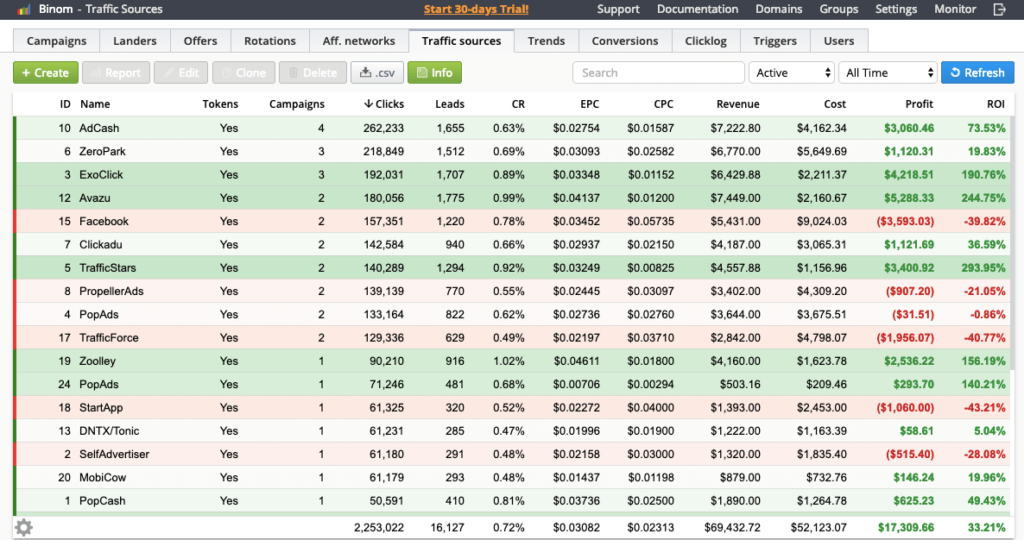The height and width of the screenshot is (540, 1024).
Task: Sort by the Clicks column header
Action: [384, 104]
